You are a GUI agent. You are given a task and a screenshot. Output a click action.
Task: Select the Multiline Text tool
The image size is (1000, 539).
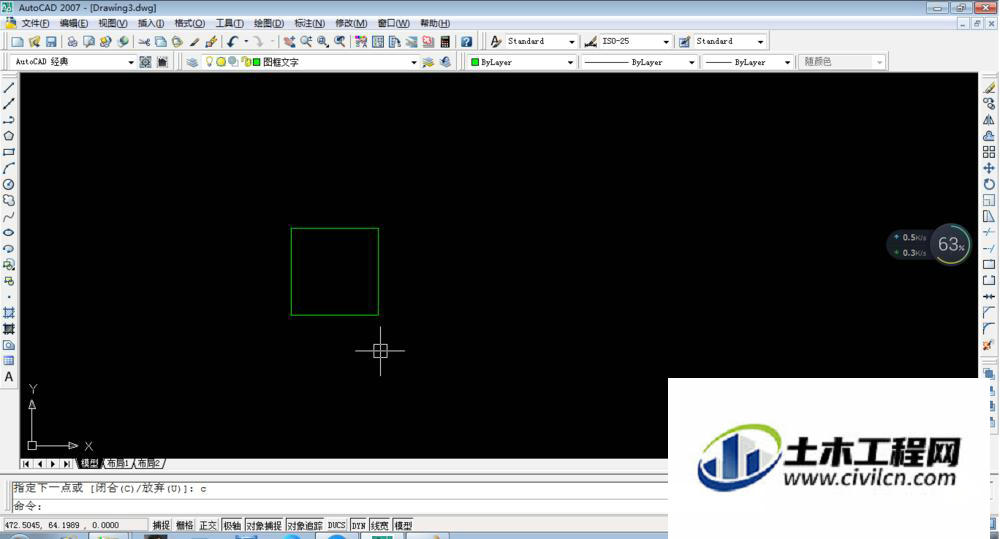[x=9, y=377]
